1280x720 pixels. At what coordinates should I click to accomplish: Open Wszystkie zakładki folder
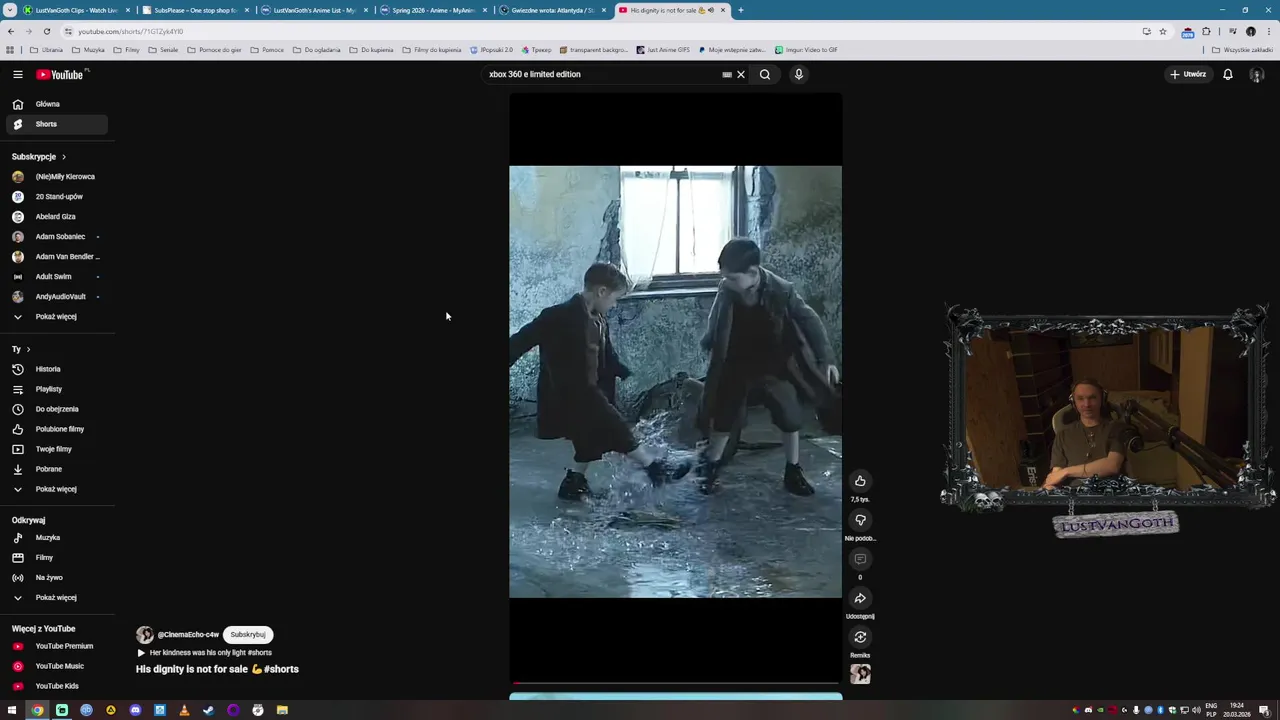point(1243,50)
